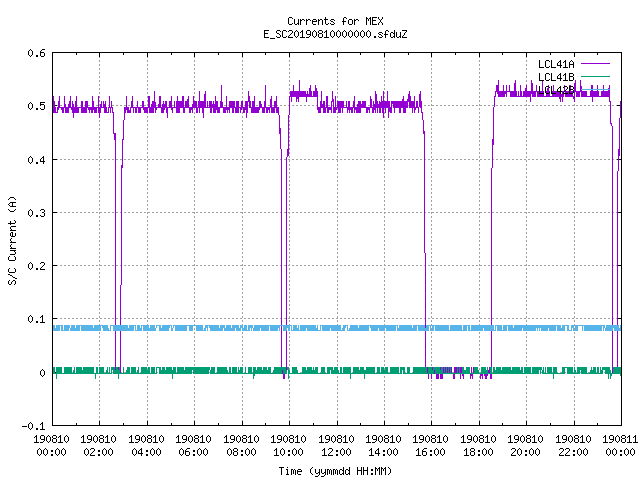The width and height of the screenshot is (640, 480).
Task: Click the purple line sample beside LCL41A
Action: click(x=595, y=64)
